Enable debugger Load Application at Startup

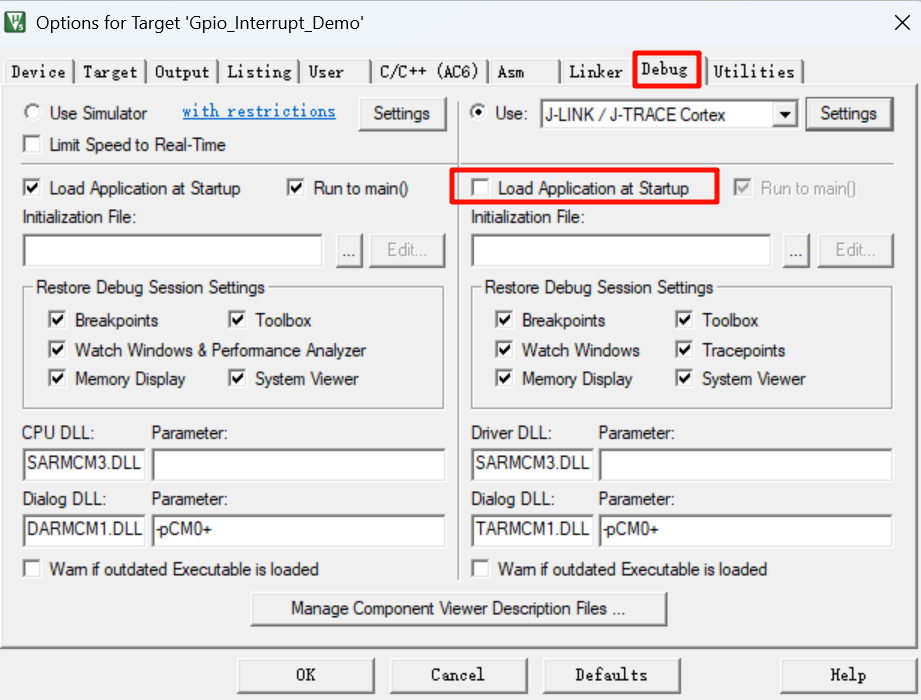(480, 188)
